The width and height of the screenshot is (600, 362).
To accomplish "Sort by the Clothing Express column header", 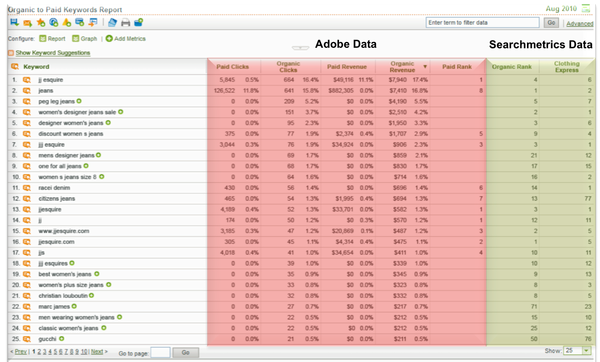I will 567,67.
